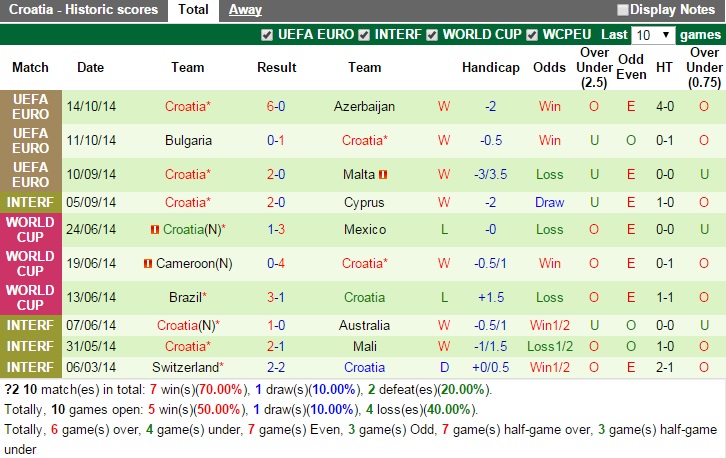Click the Mali team name
Viewport: 726px width, 458px height.
click(x=364, y=346)
